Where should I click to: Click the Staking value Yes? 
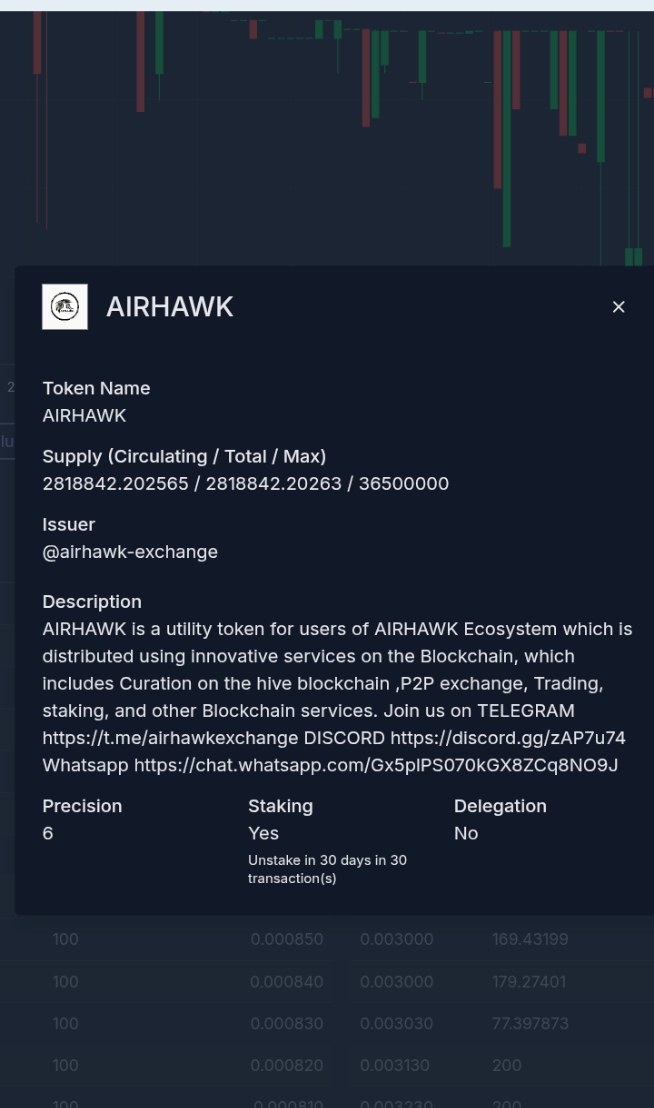[x=263, y=833]
